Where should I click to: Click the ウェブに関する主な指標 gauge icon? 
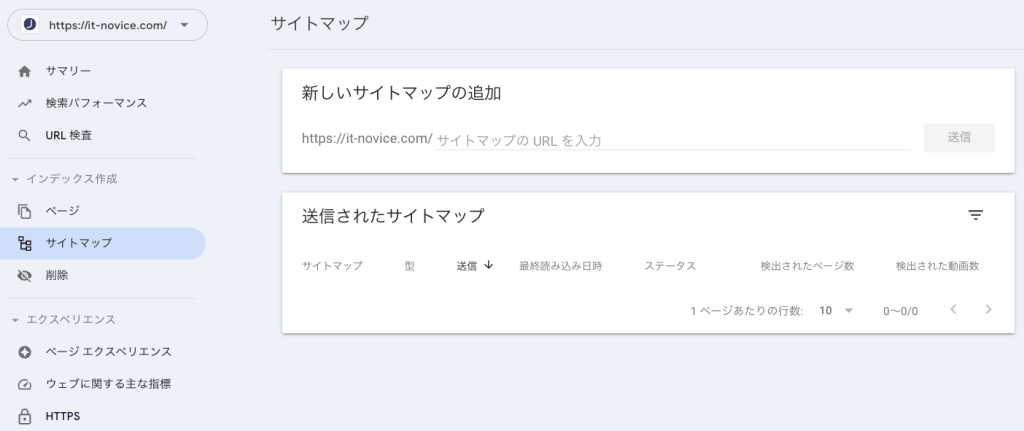coord(25,385)
